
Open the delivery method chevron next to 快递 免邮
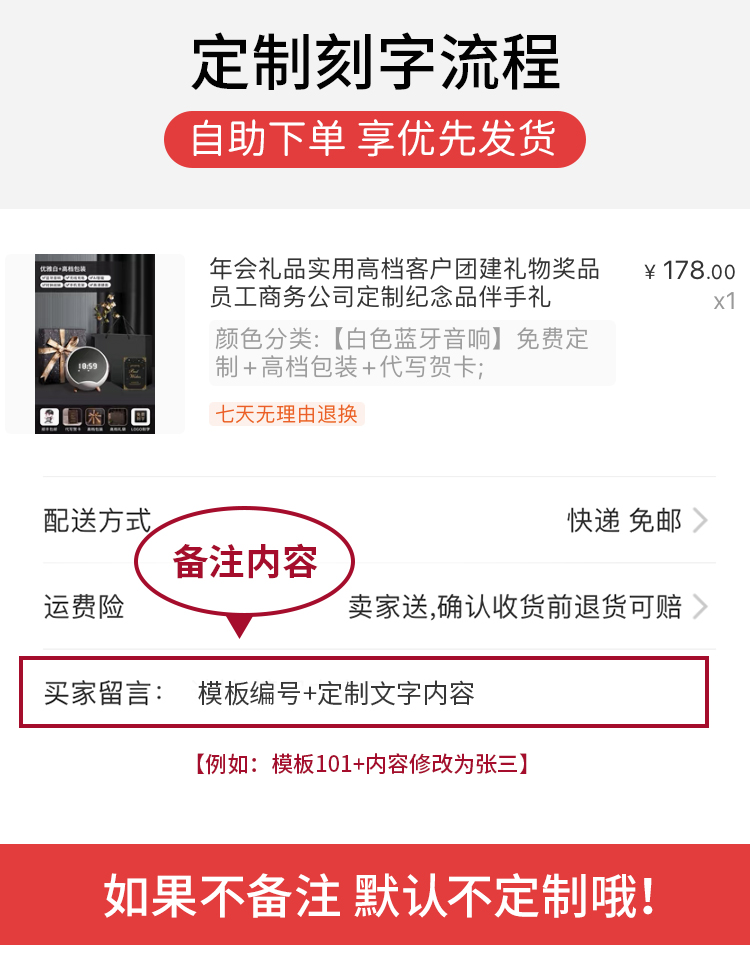coord(700,521)
